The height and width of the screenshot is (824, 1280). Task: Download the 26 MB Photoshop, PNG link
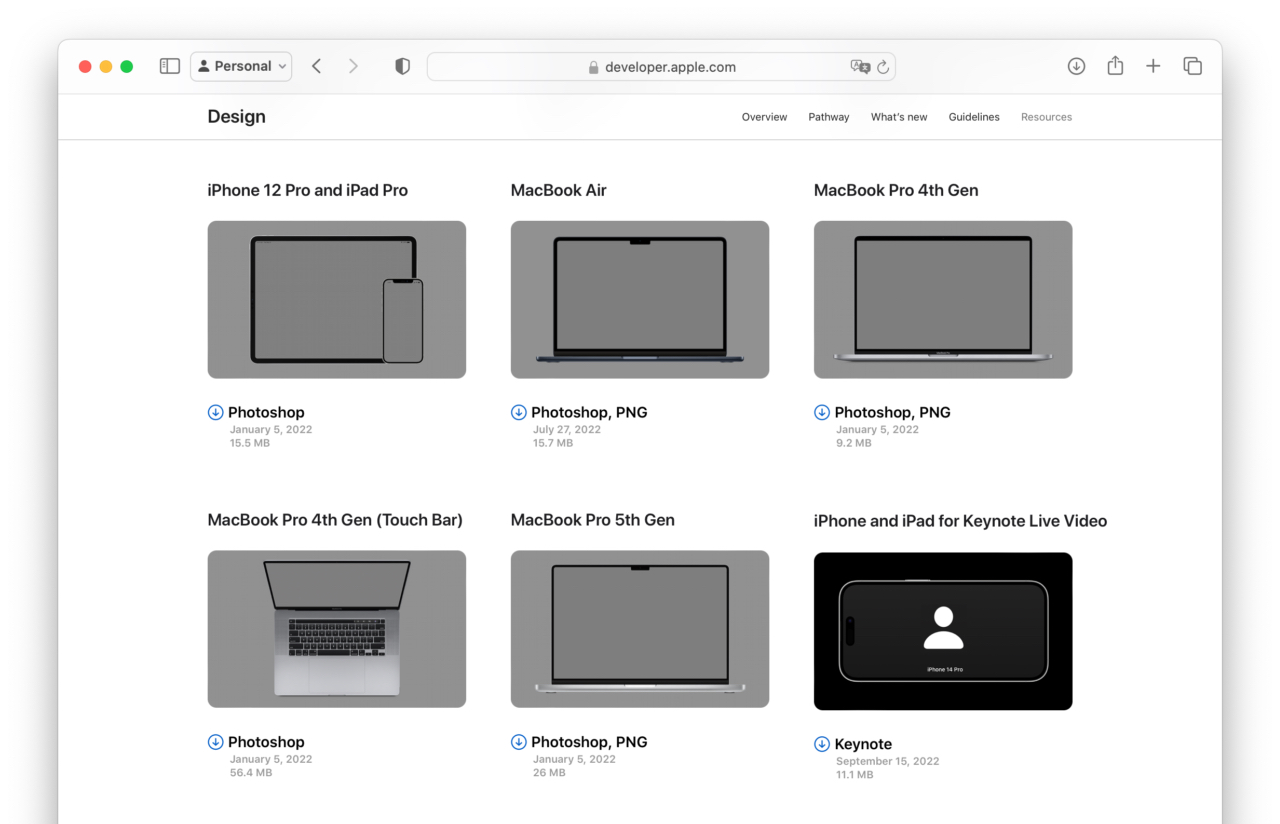click(589, 742)
